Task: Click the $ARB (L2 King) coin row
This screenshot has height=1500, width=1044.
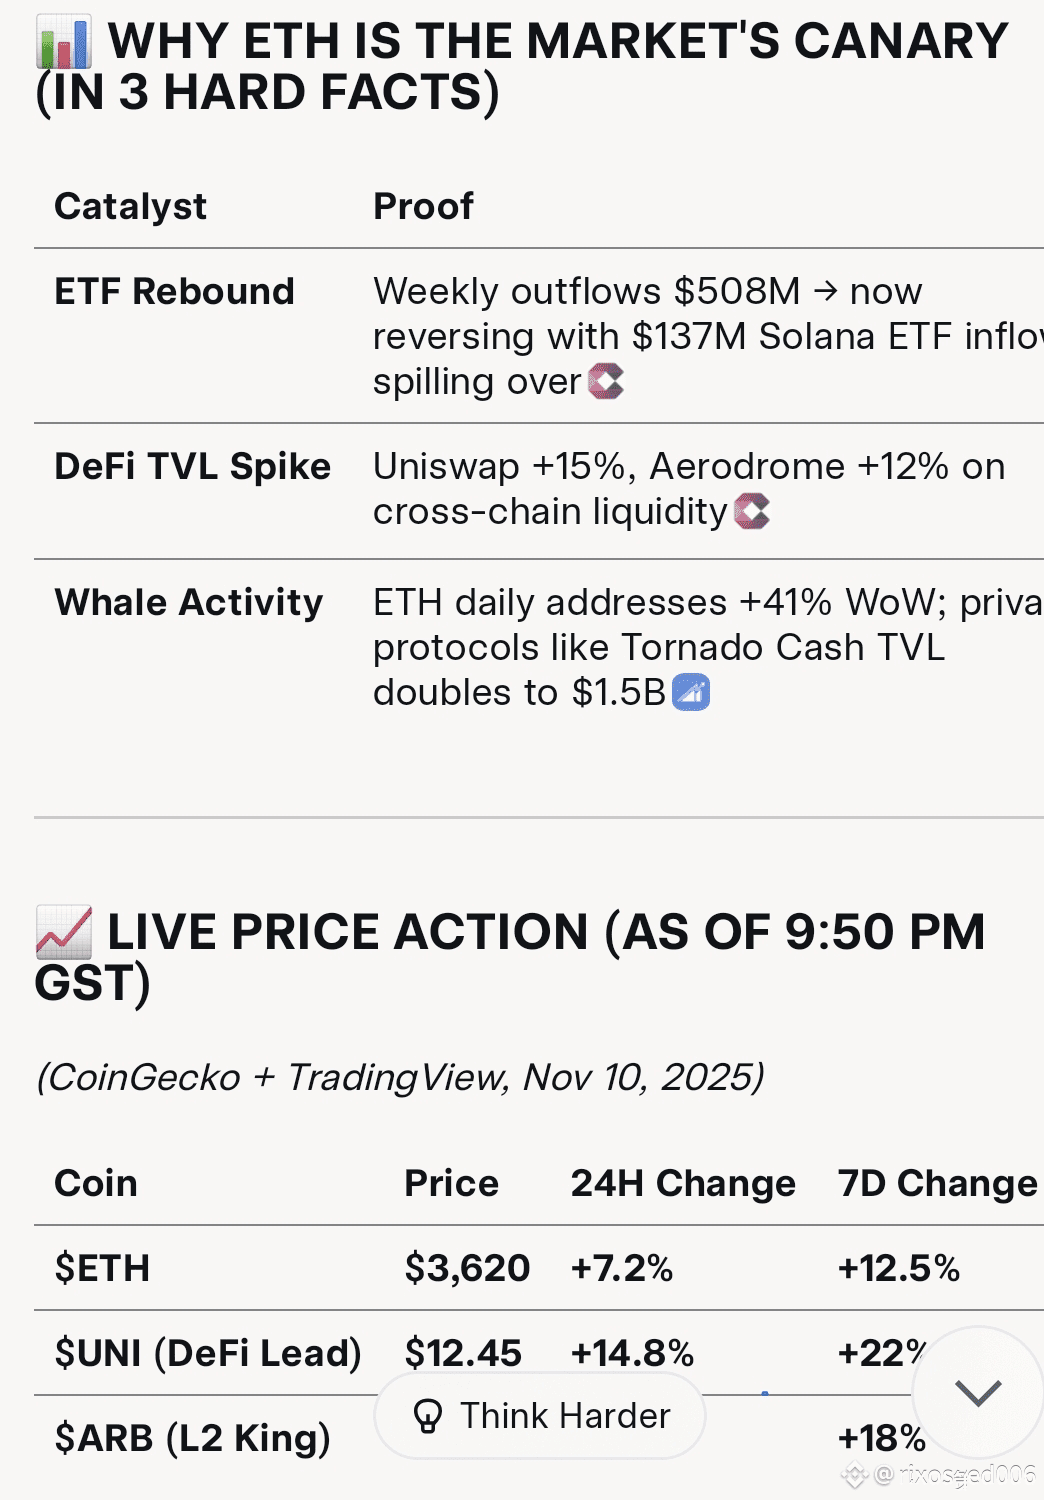Action: (192, 1438)
